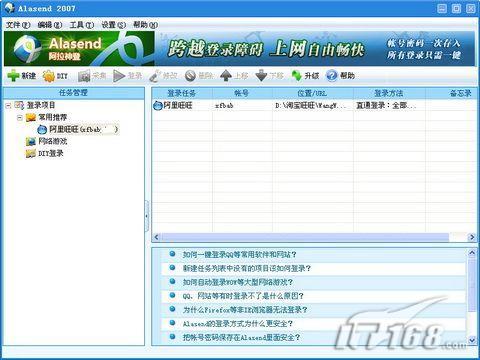This screenshot has height=360, width=480.
Task: Click the 删除 delete circle icon
Action: 190,76
